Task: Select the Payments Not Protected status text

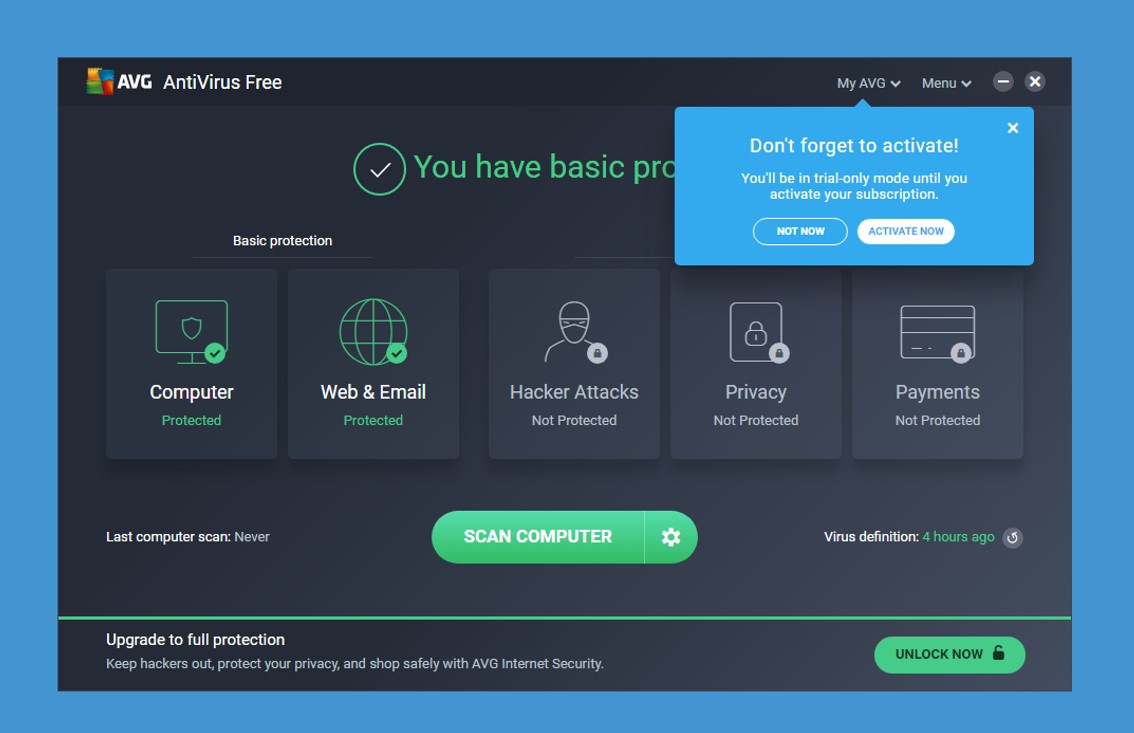Action: click(x=937, y=420)
